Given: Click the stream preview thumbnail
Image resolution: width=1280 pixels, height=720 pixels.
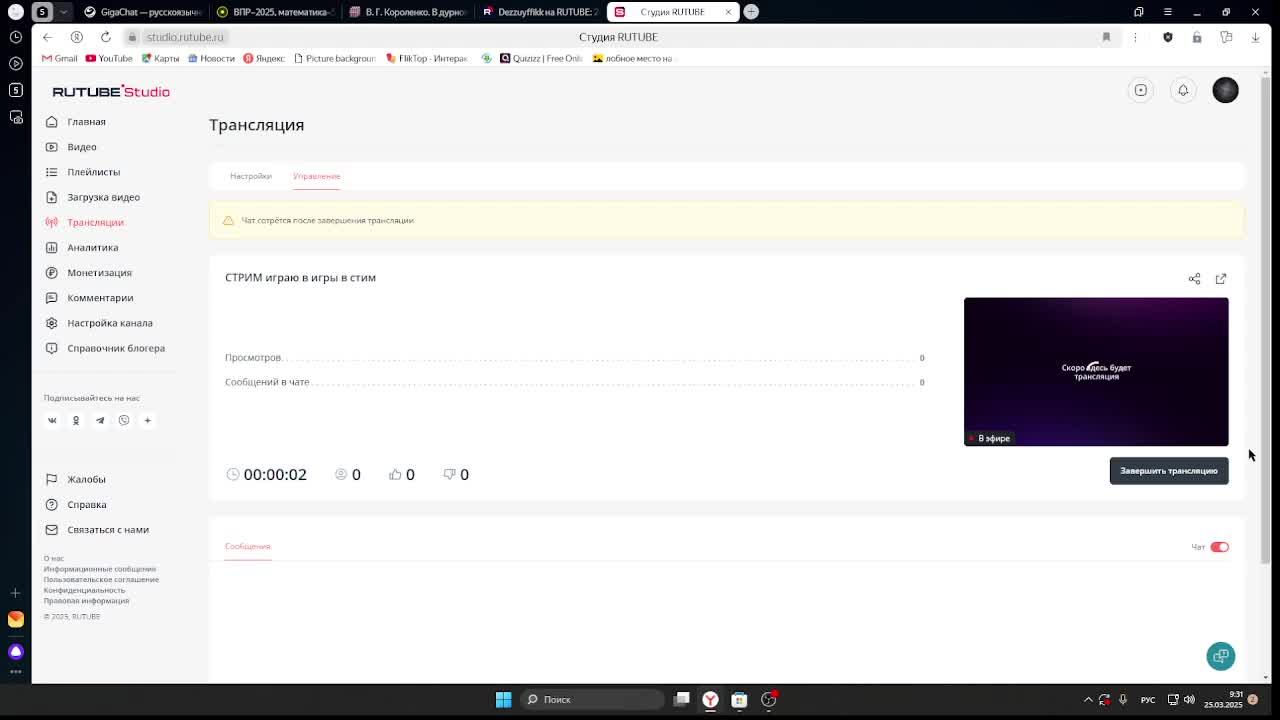Looking at the screenshot, I should point(1096,372).
